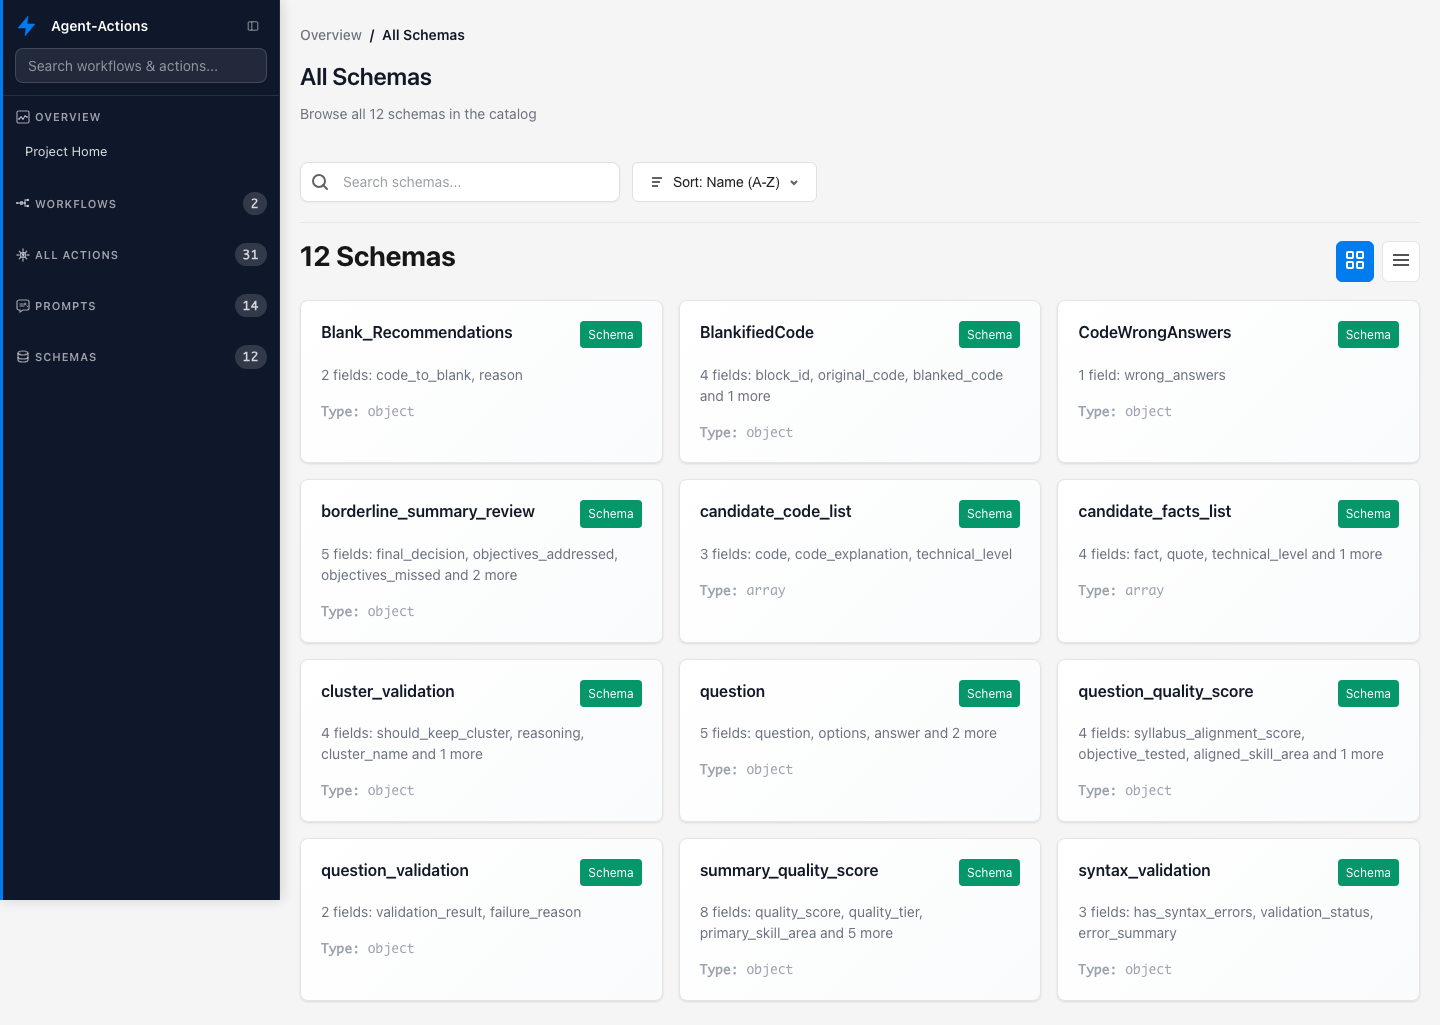
Task: Open the Overview breadcrumb link
Action: tap(331, 35)
